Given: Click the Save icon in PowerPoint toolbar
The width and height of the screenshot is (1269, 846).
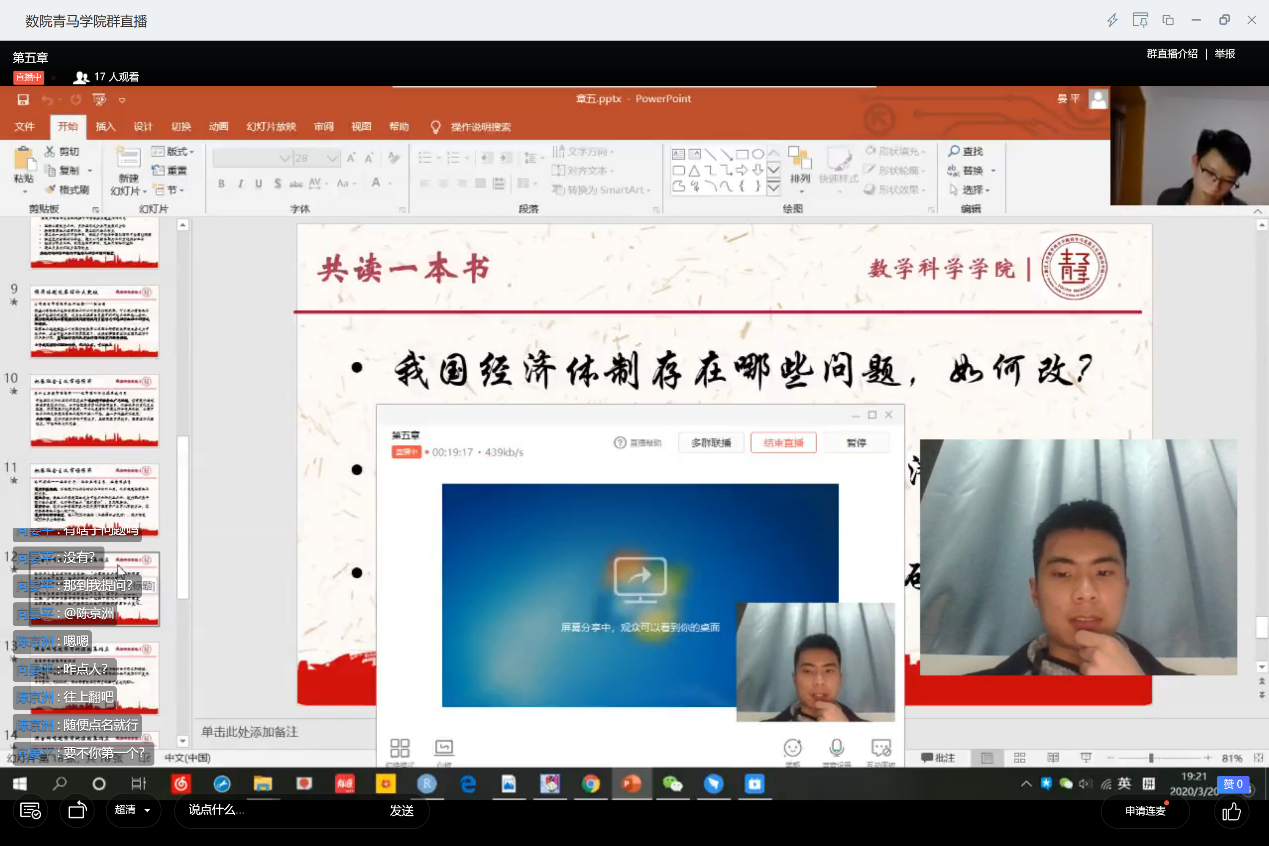Looking at the screenshot, I should [x=23, y=100].
